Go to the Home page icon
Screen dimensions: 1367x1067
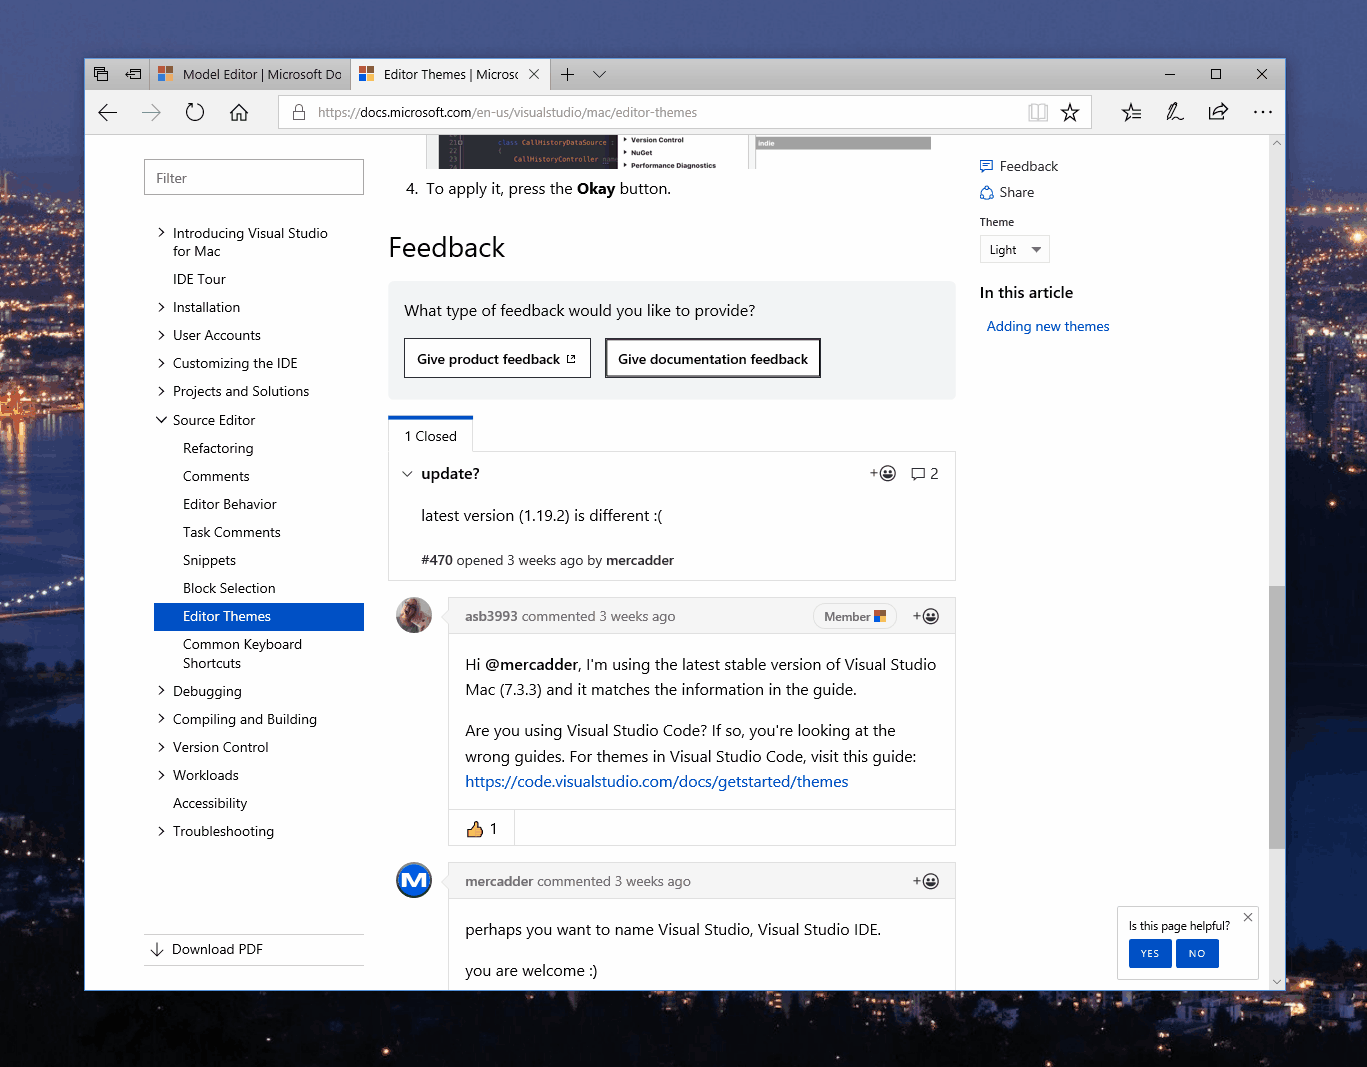[239, 113]
